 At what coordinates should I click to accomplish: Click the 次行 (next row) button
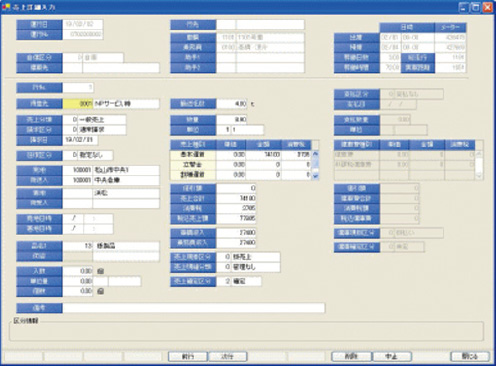(228, 356)
